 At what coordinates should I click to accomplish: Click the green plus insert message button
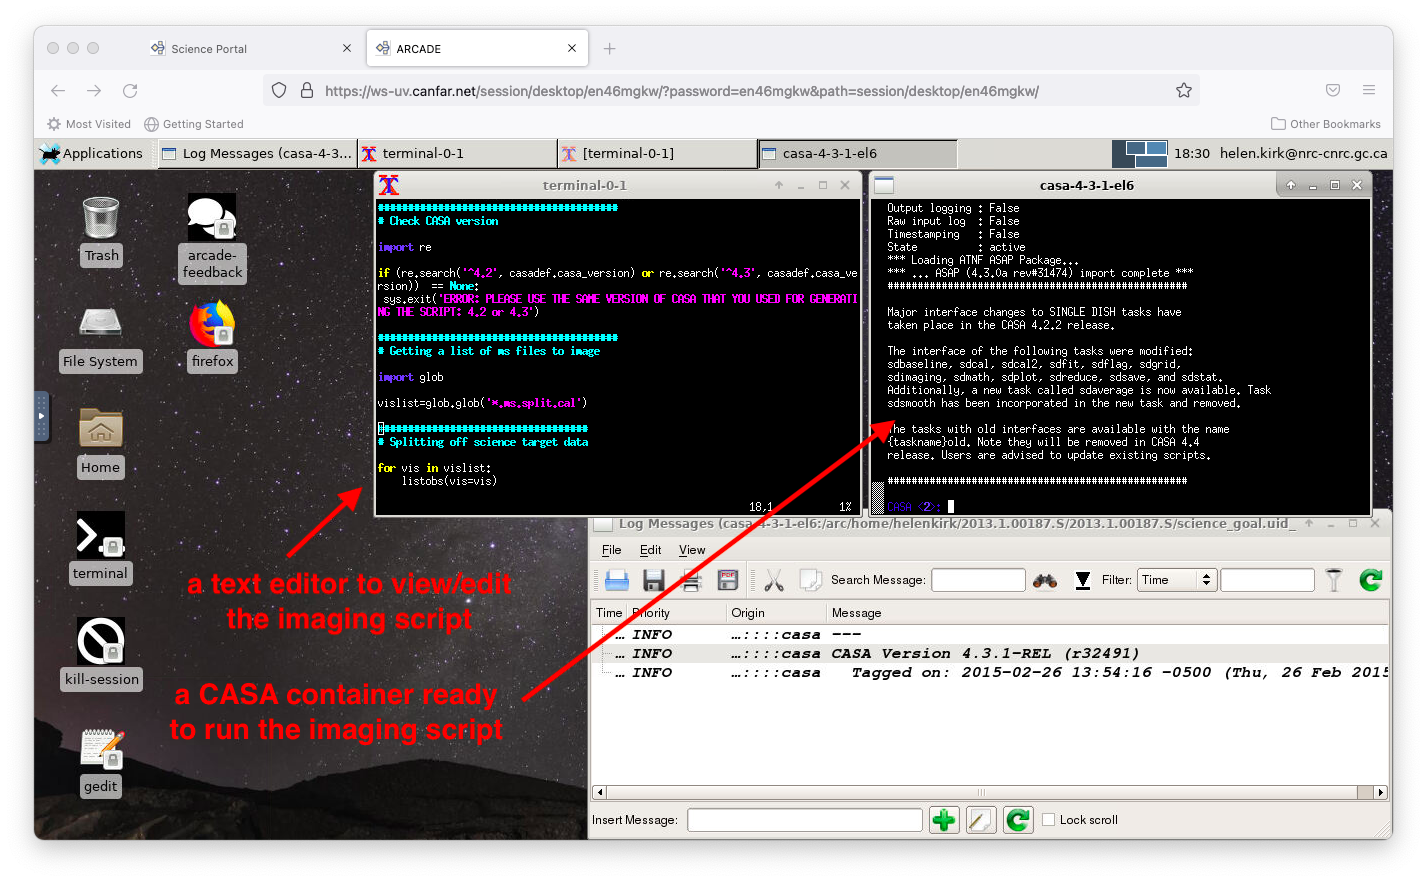(x=944, y=820)
